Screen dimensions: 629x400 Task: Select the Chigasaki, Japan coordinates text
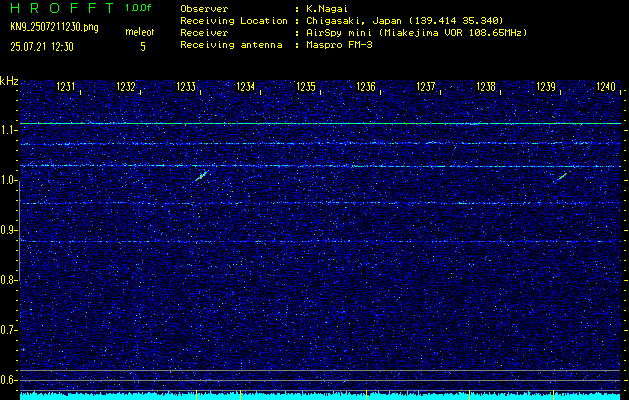coord(405,20)
